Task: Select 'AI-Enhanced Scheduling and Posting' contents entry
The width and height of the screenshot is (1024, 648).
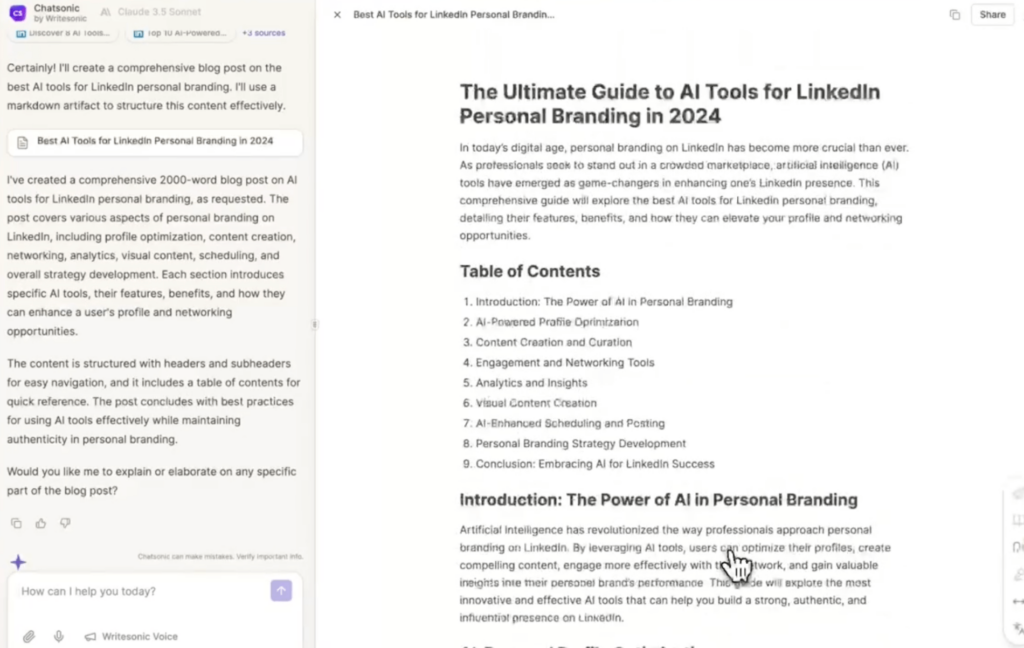Action: (570, 423)
